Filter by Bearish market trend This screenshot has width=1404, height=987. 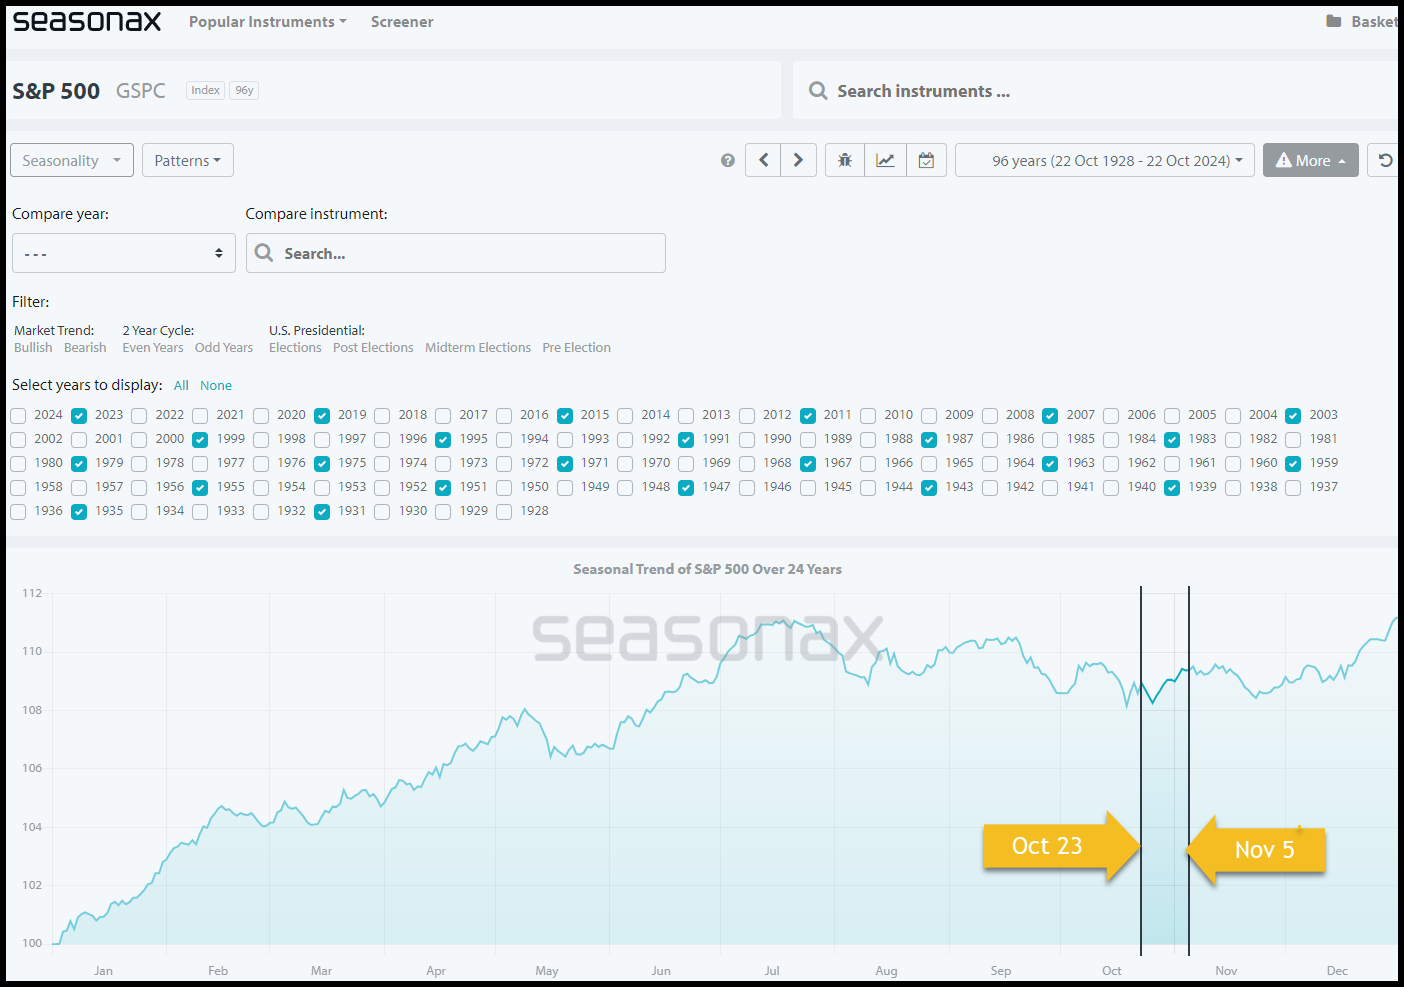tap(85, 348)
